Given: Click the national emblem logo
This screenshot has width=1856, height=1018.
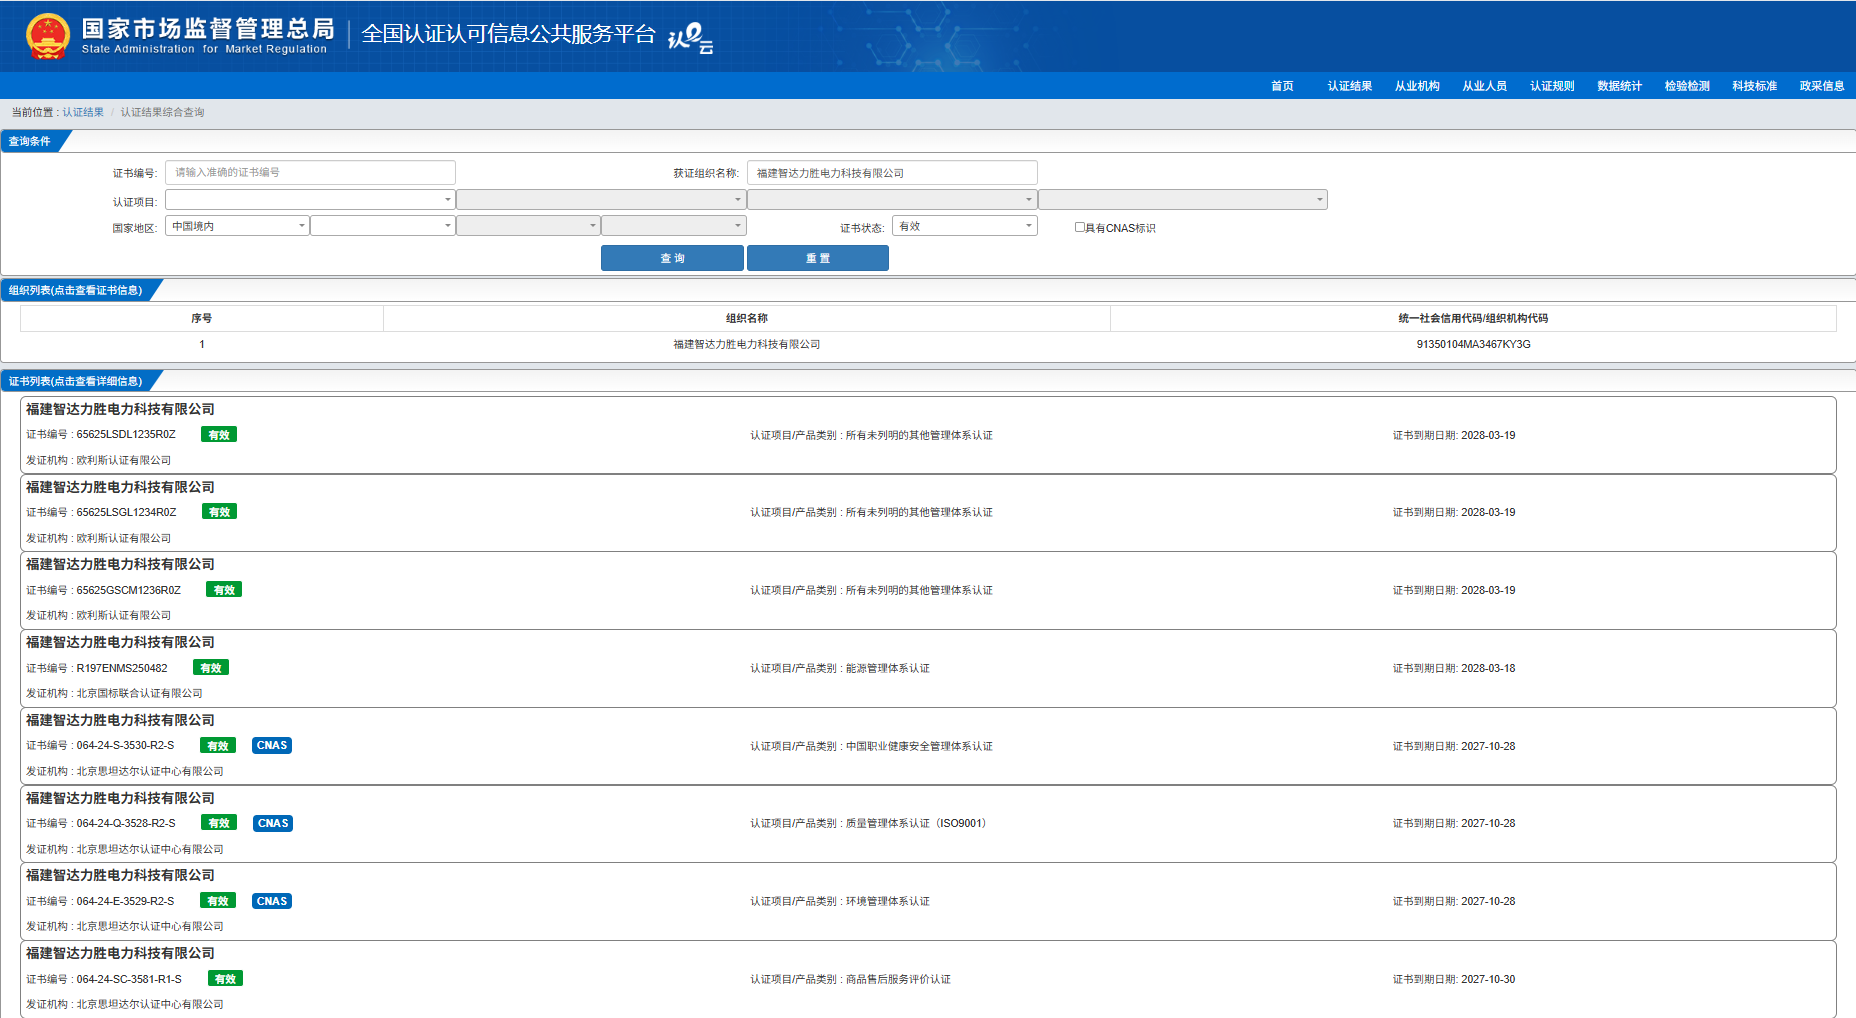Looking at the screenshot, I should tap(47, 36).
